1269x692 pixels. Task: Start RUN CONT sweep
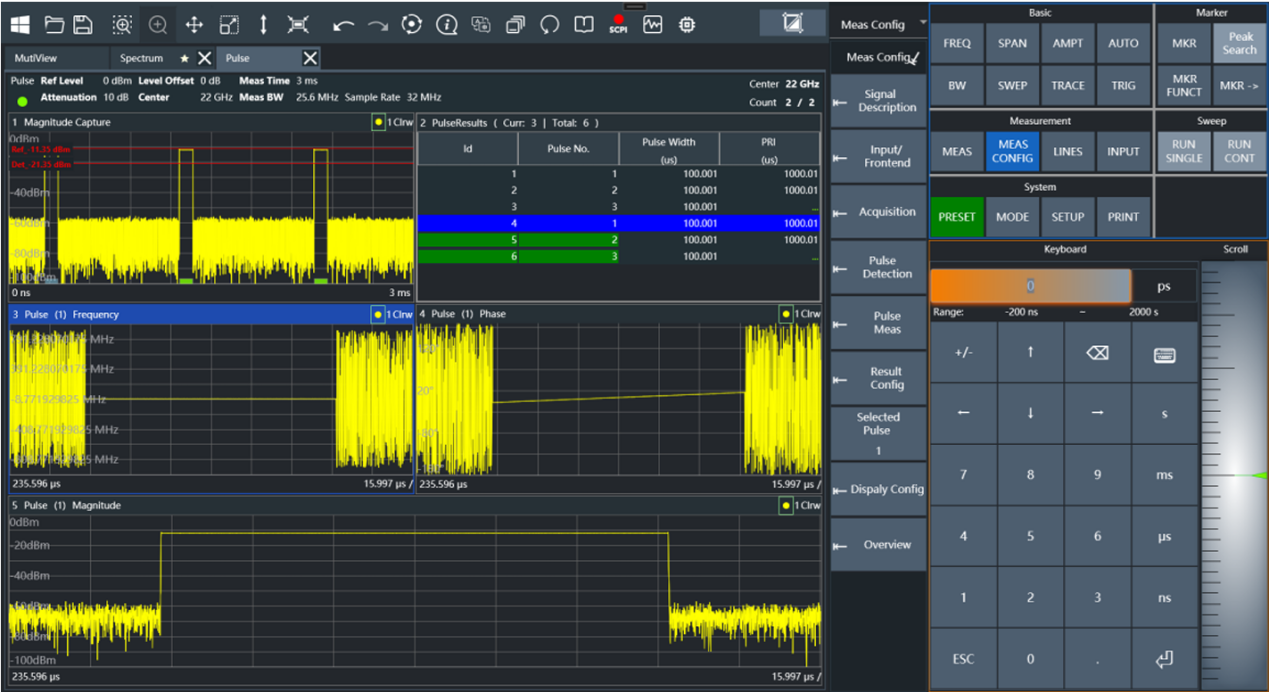(x=1239, y=151)
